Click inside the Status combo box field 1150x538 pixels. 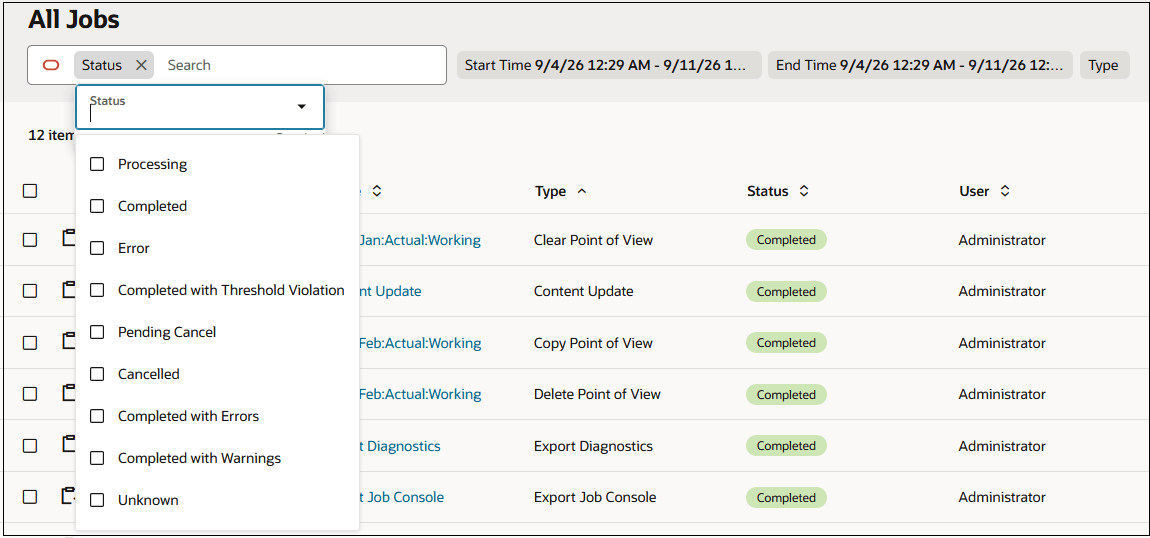coord(199,107)
